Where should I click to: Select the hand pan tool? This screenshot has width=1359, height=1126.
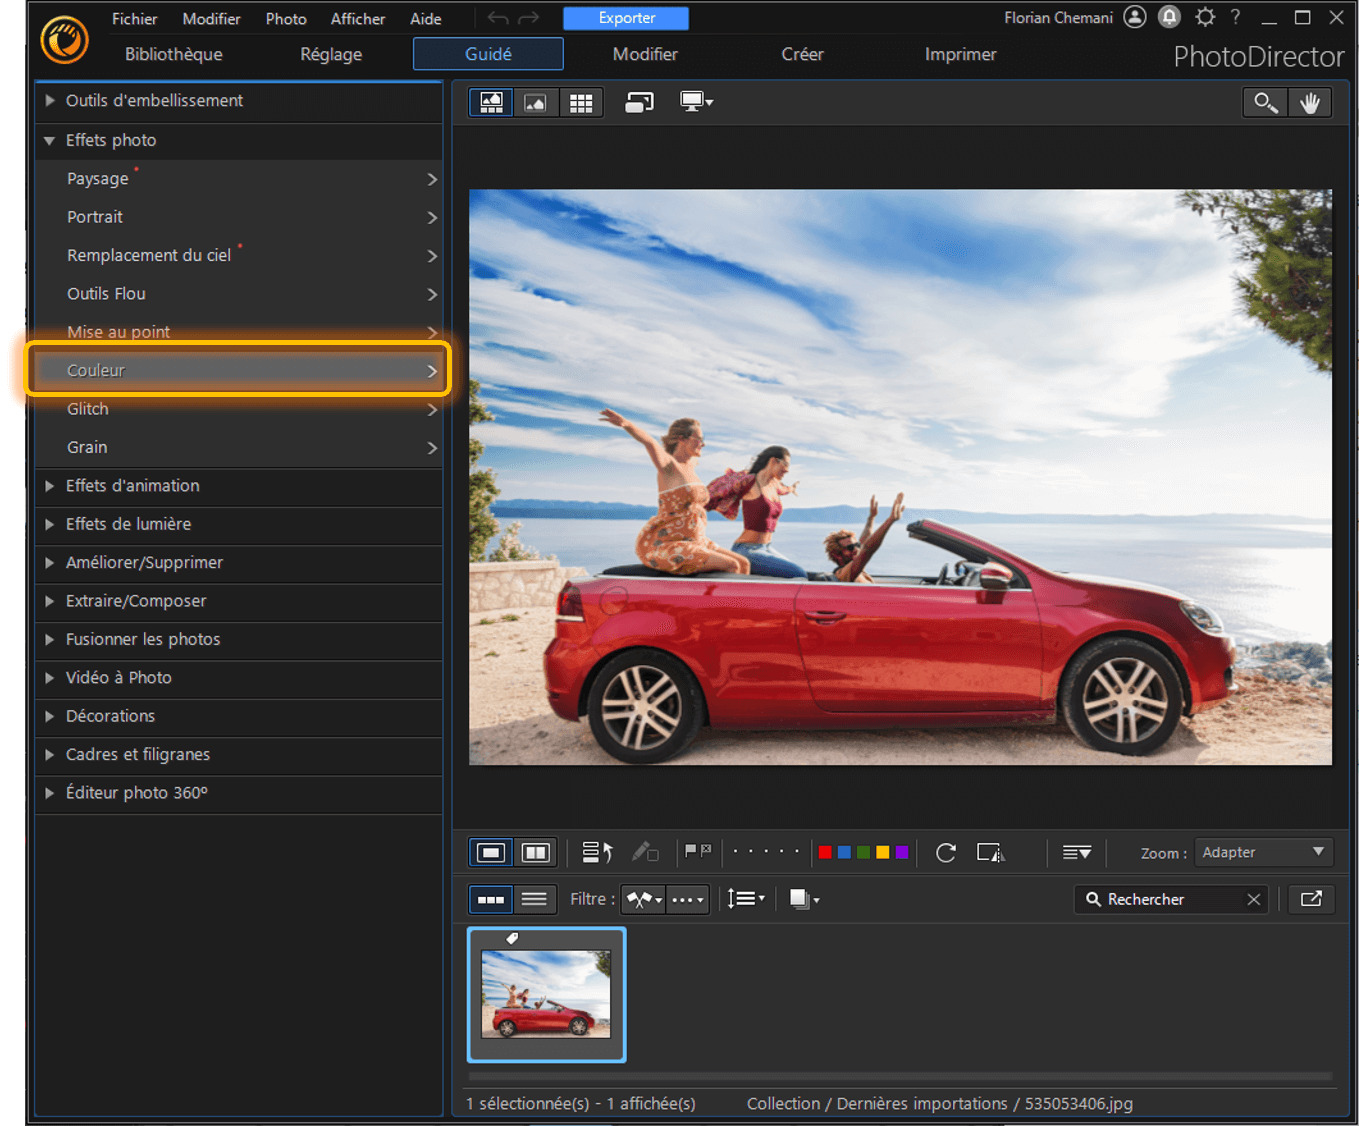[x=1311, y=102]
